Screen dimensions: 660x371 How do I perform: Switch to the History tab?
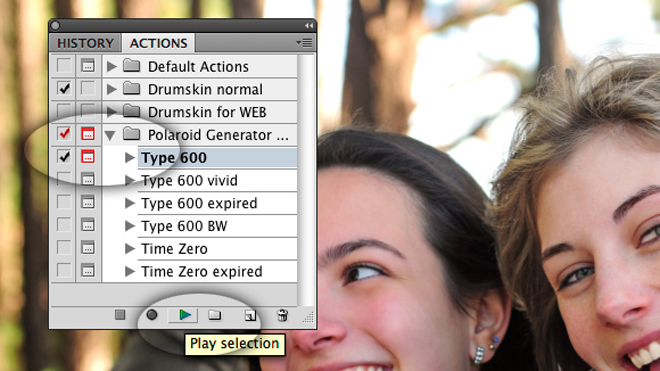[x=85, y=43]
